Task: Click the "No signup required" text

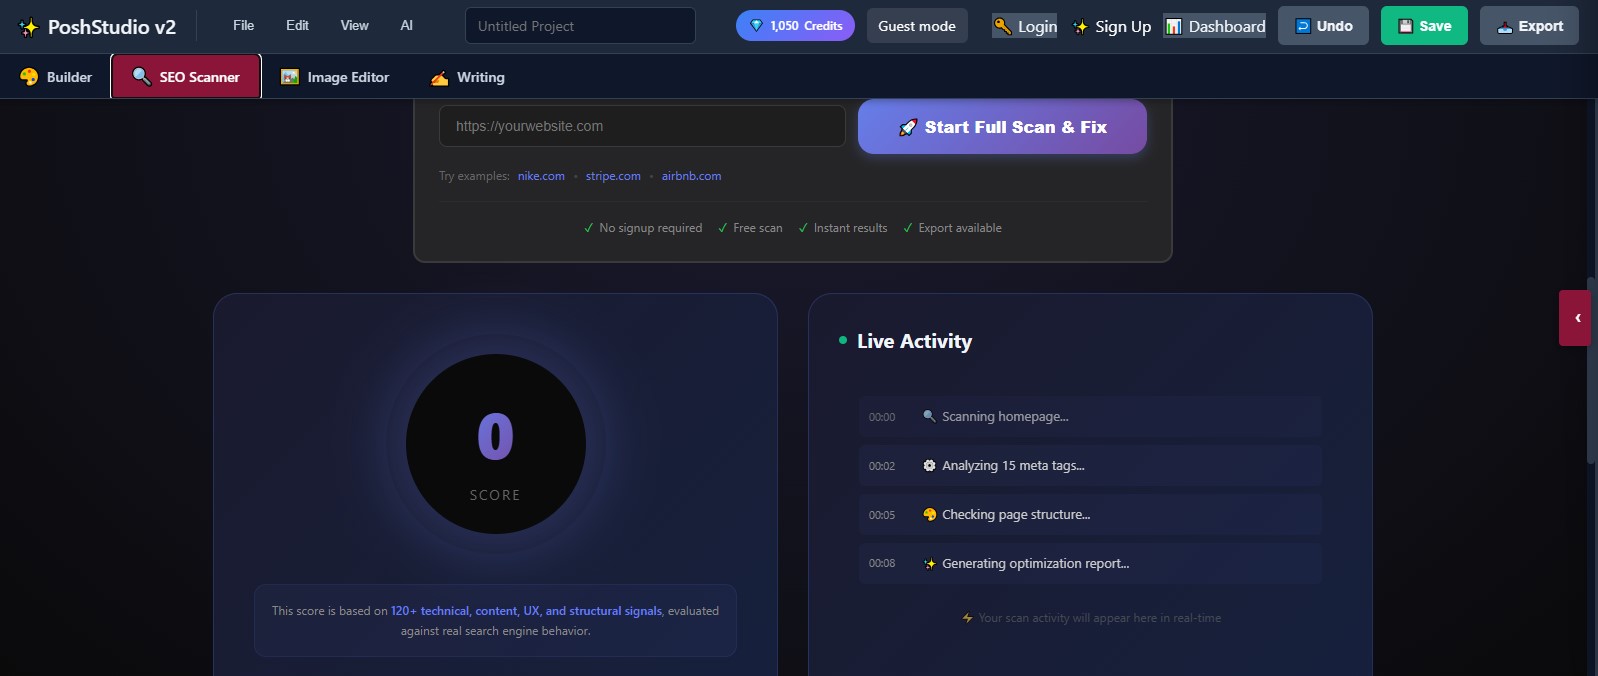Action: [x=650, y=228]
